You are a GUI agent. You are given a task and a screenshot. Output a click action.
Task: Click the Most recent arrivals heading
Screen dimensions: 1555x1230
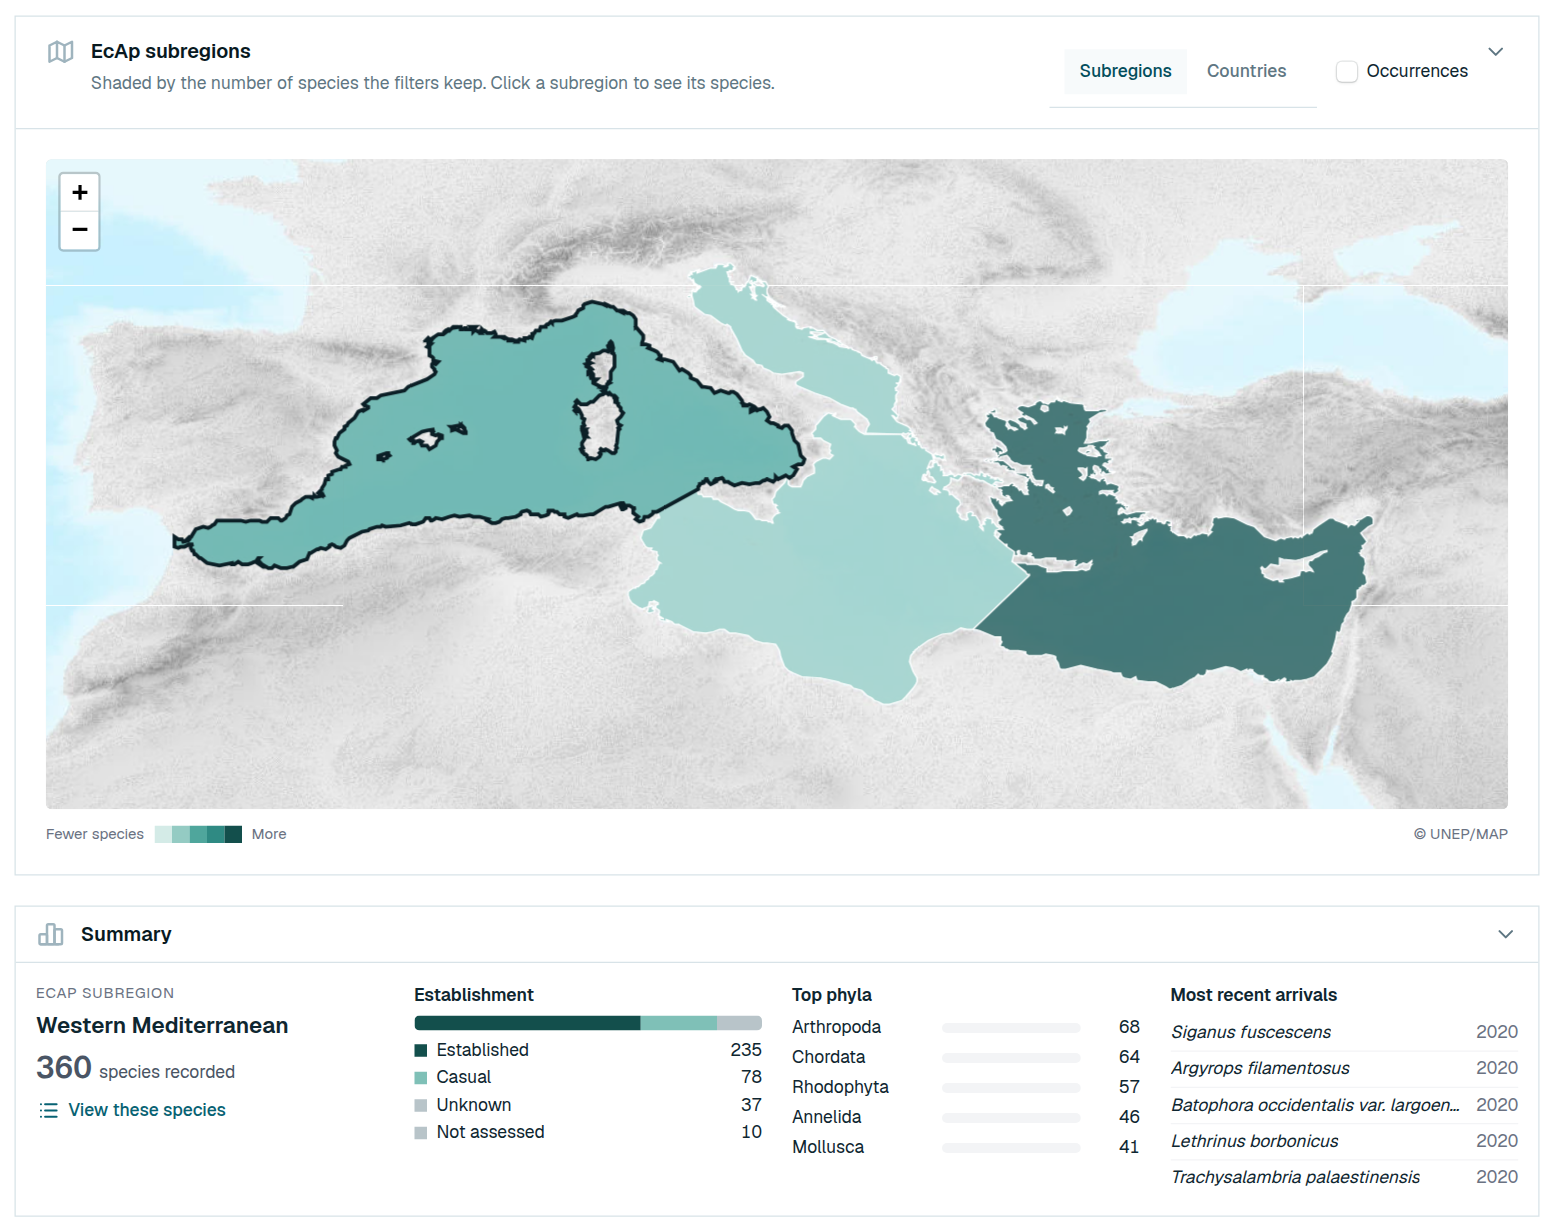pyautogui.click(x=1253, y=995)
